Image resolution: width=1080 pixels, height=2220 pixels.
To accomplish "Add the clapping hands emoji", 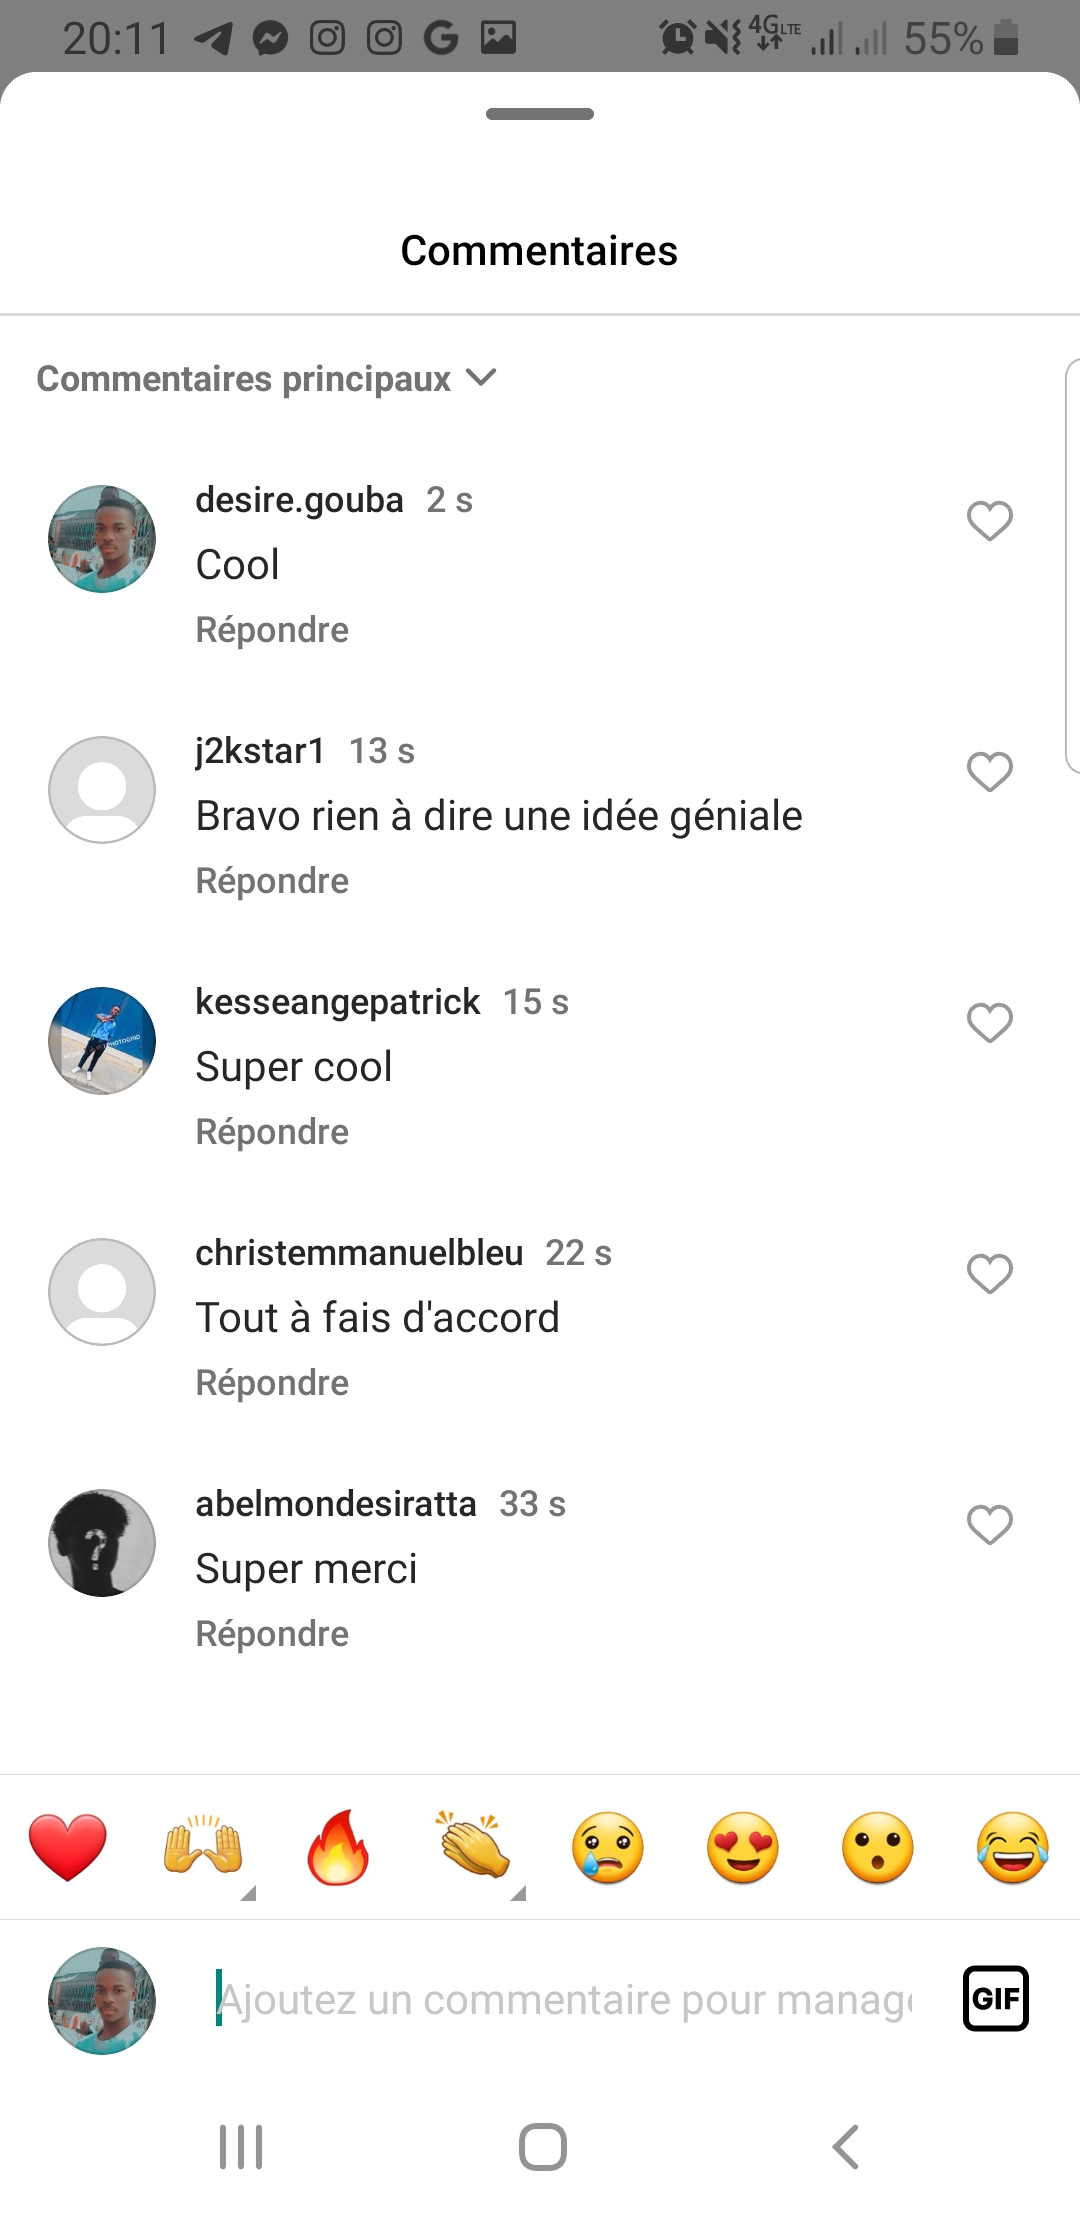I will (473, 1847).
